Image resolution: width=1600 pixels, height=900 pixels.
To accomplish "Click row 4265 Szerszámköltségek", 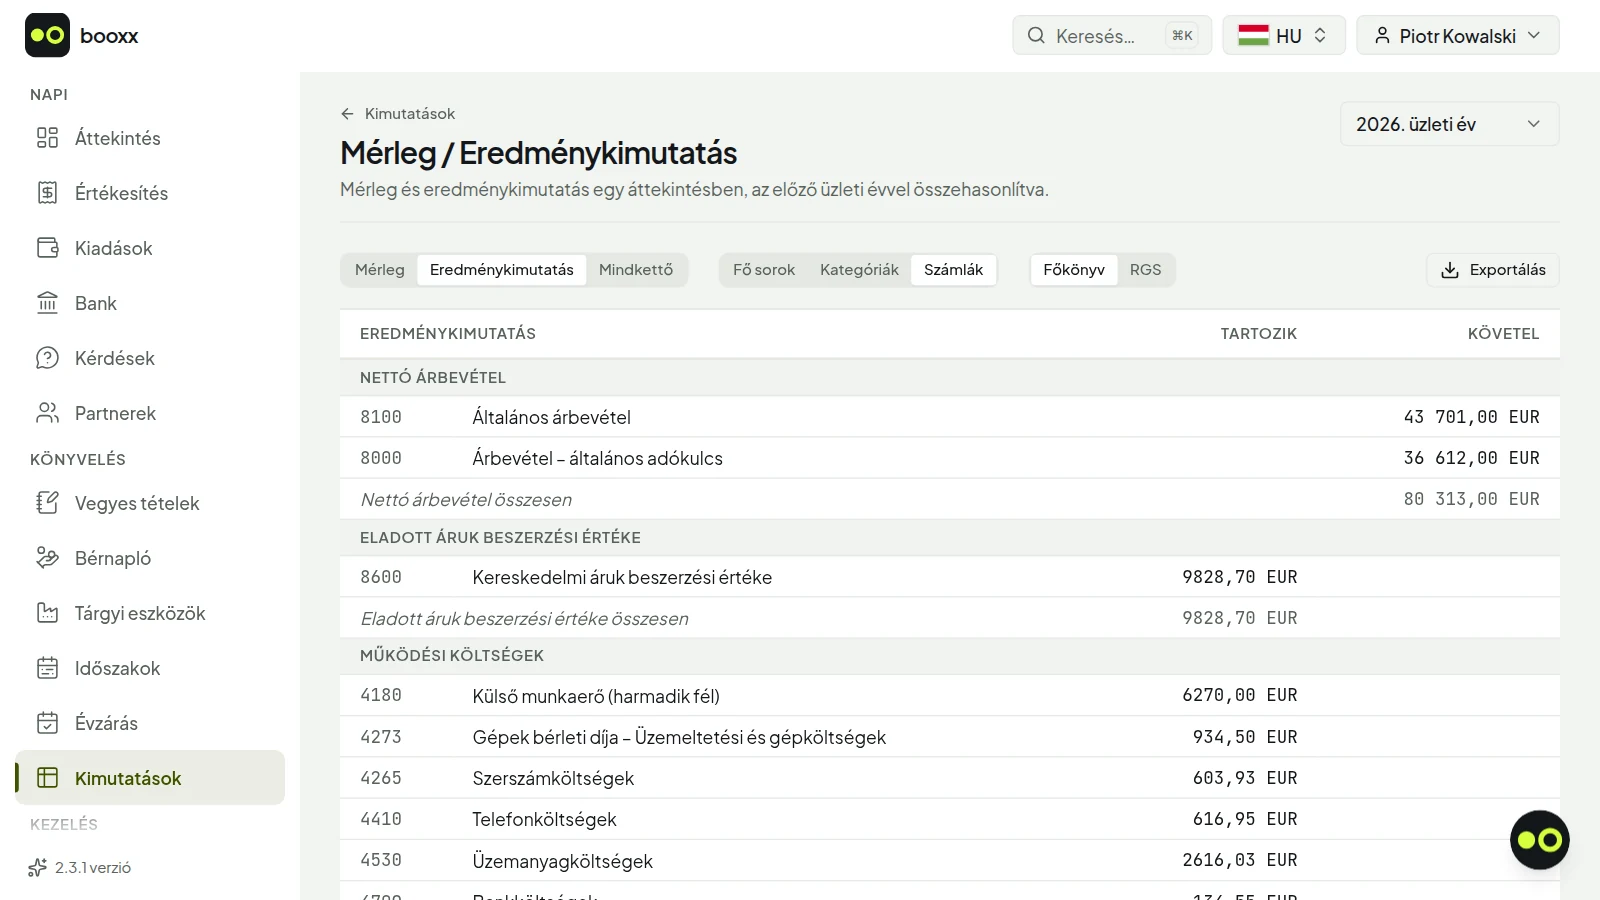I will (x=950, y=778).
